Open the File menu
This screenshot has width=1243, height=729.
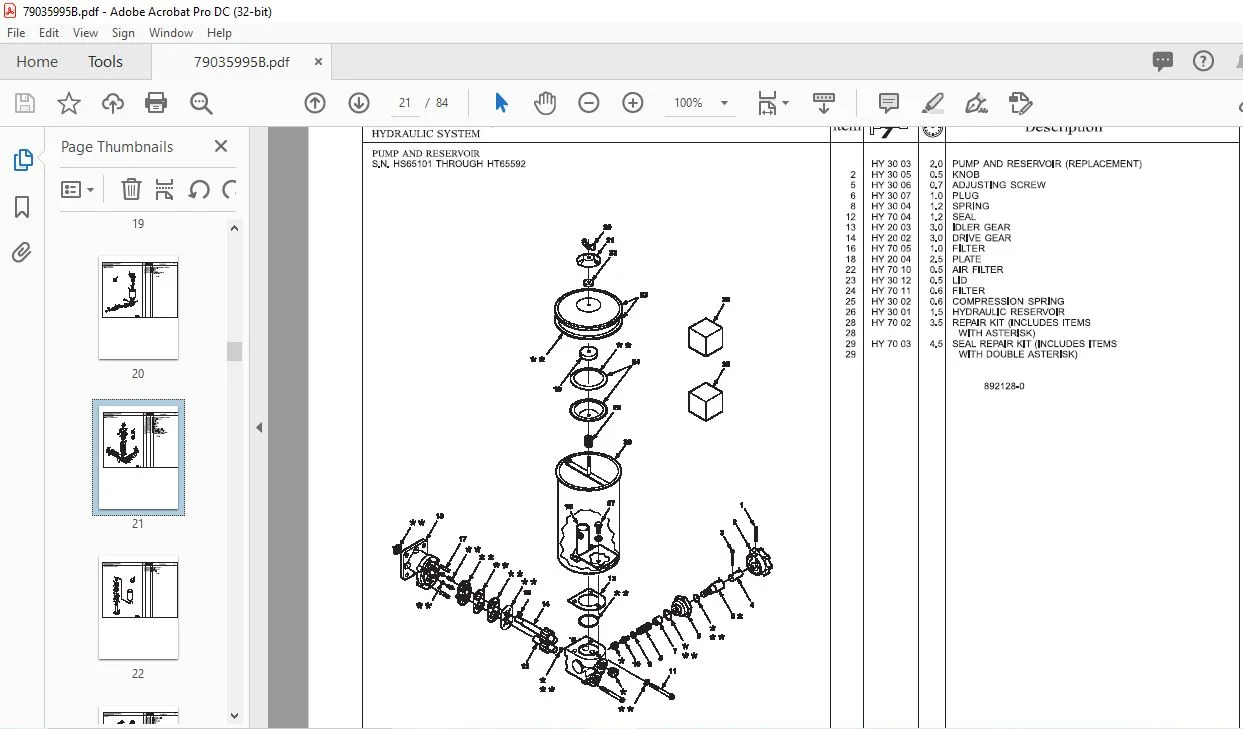click(x=16, y=33)
